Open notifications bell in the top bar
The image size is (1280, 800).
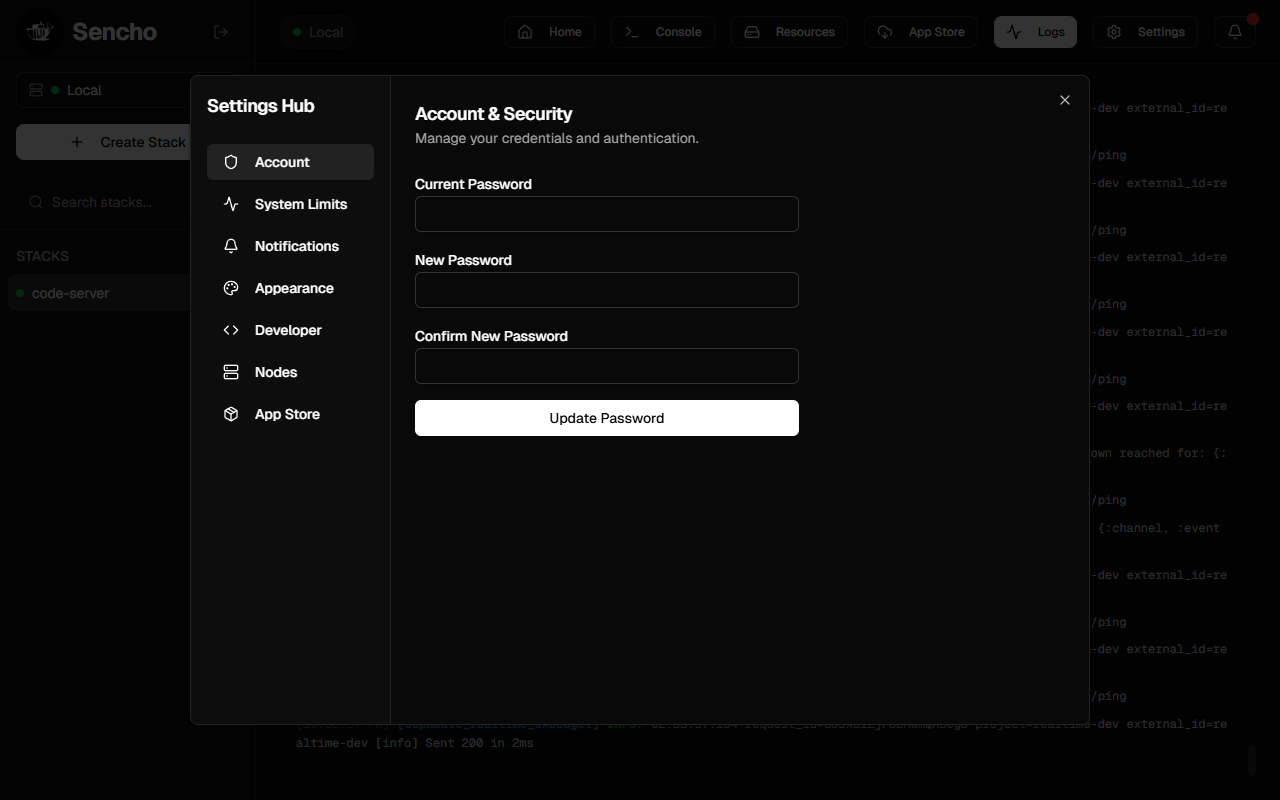tap(1235, 32)
